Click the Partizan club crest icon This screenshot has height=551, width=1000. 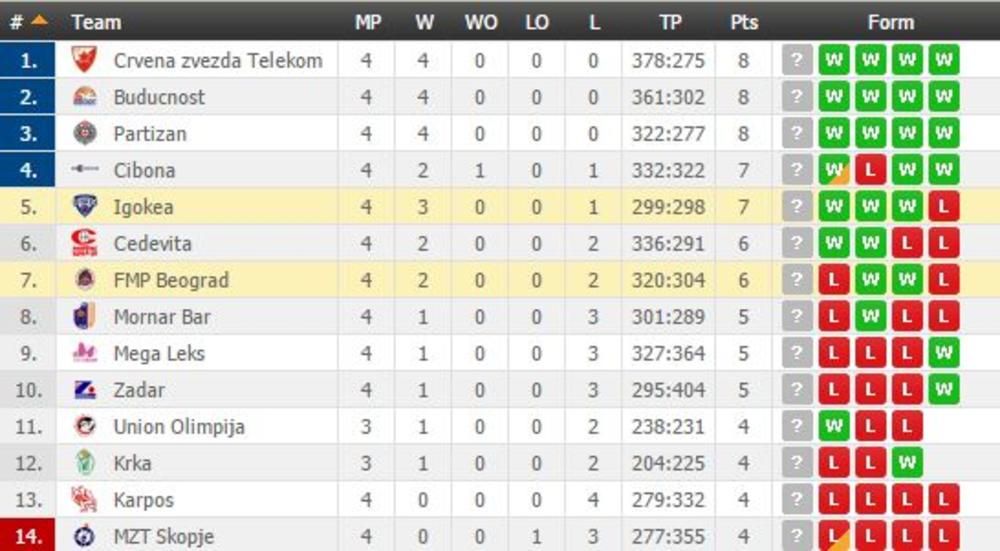coord(85,133)
